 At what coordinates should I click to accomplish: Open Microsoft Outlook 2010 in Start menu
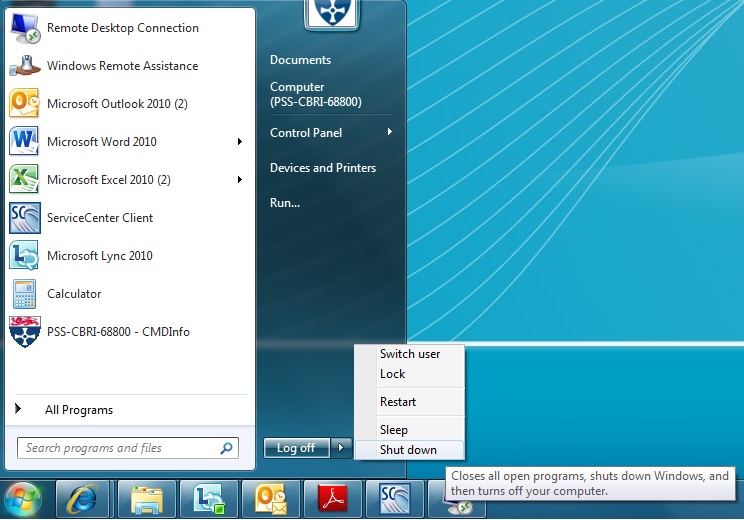click(x=117, y=104)
